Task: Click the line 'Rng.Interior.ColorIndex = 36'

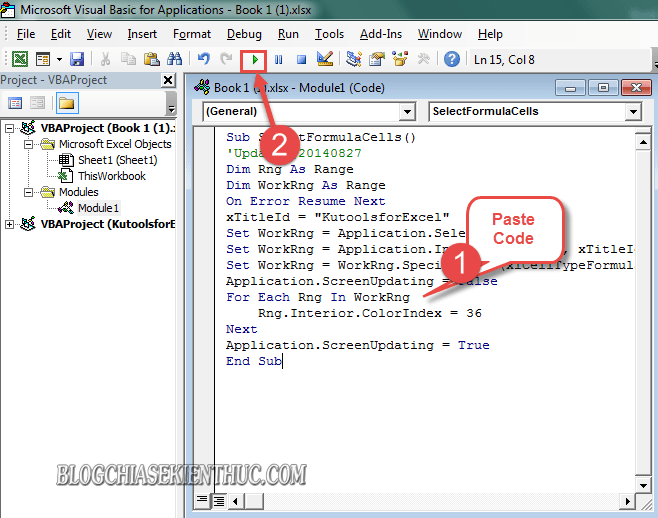Action: click(370, 313)
